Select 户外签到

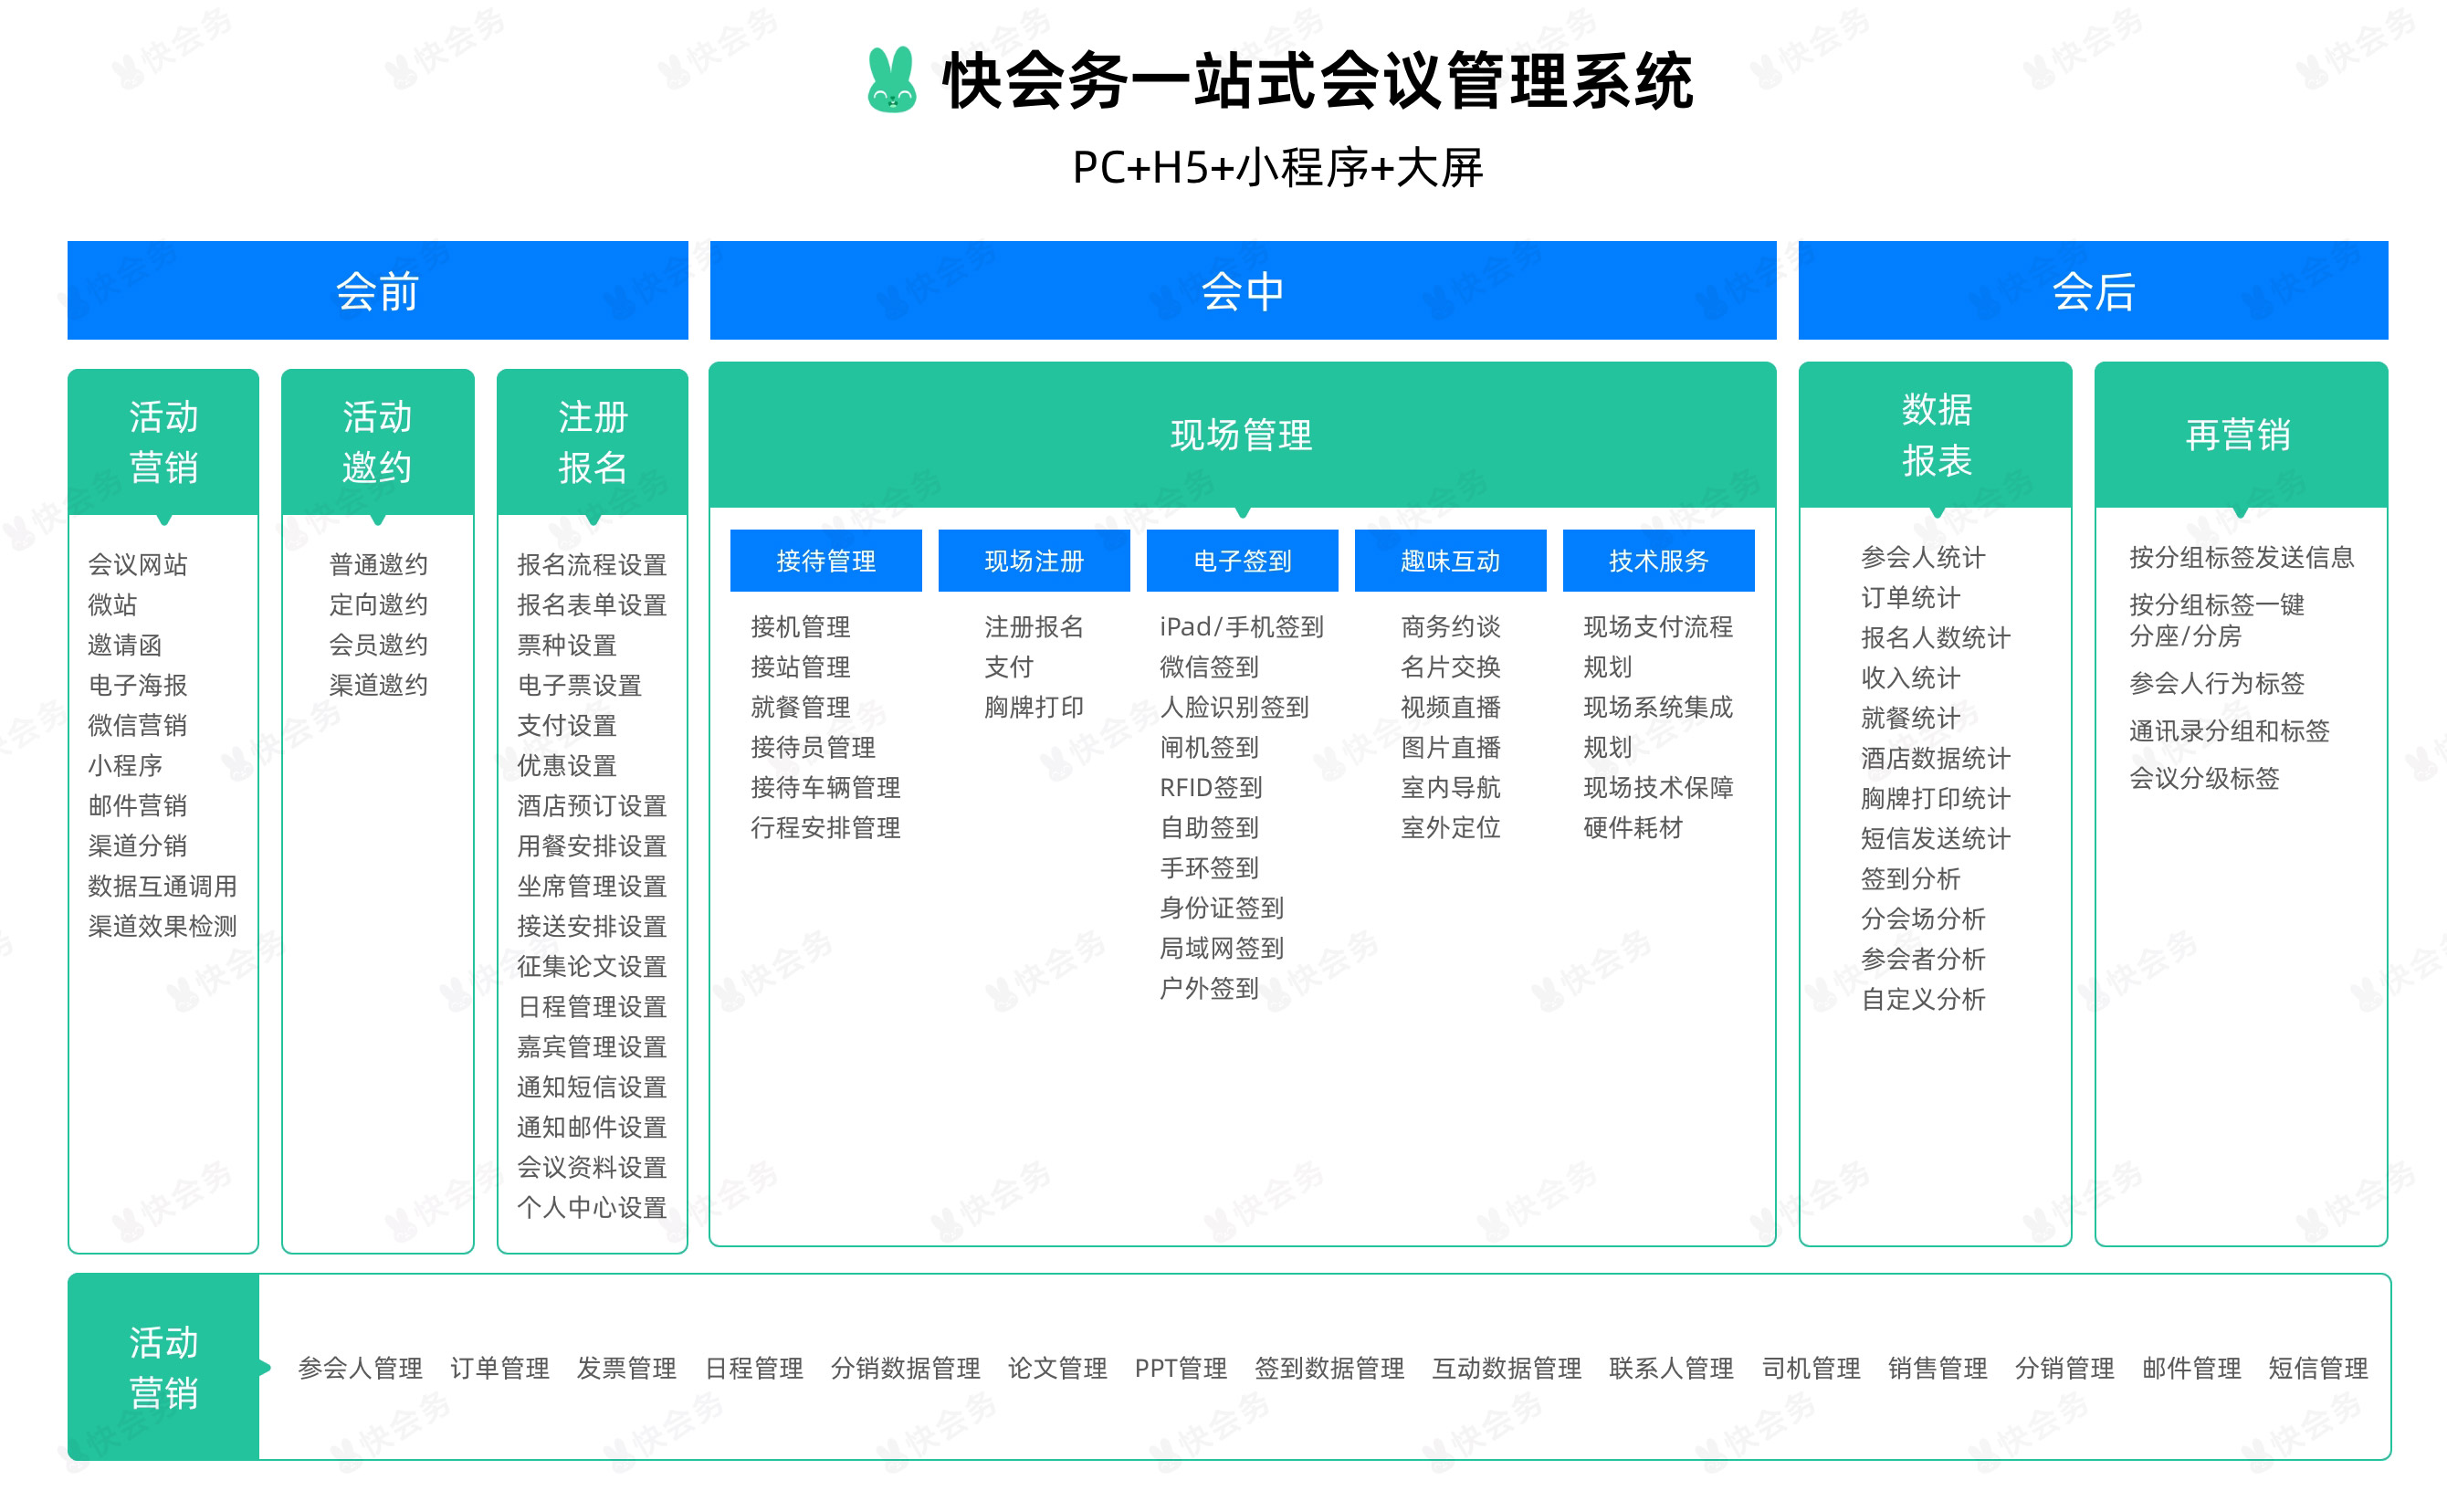1209,988
